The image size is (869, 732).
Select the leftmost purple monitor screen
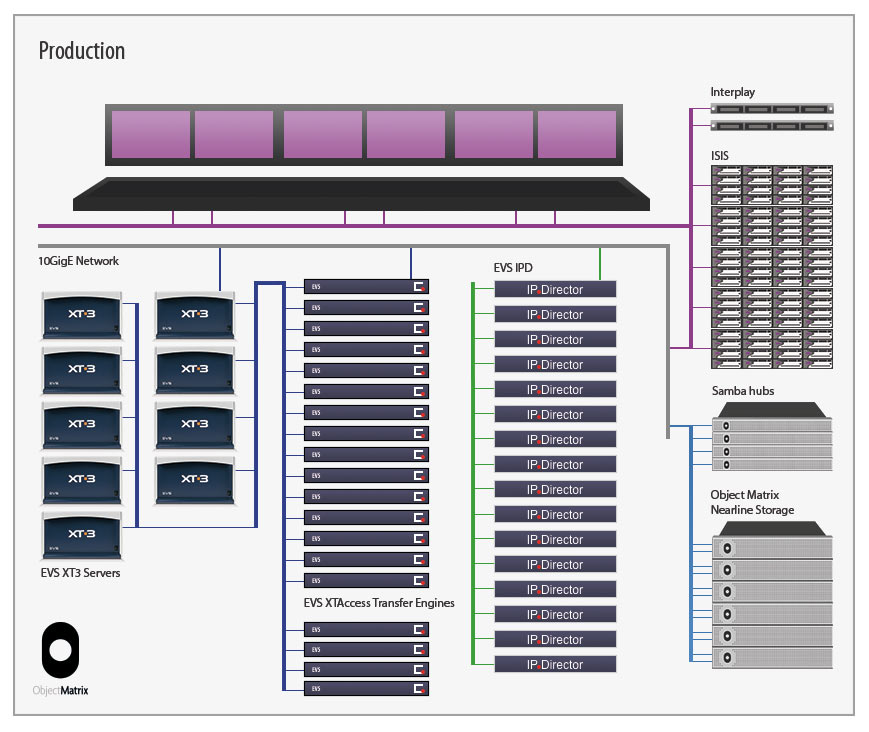[151, 134]
